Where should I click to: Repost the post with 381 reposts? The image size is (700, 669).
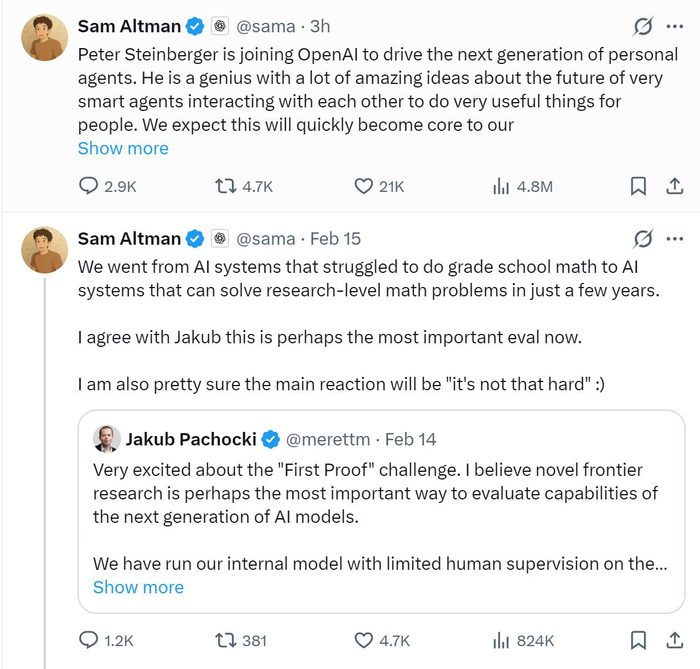227,640
